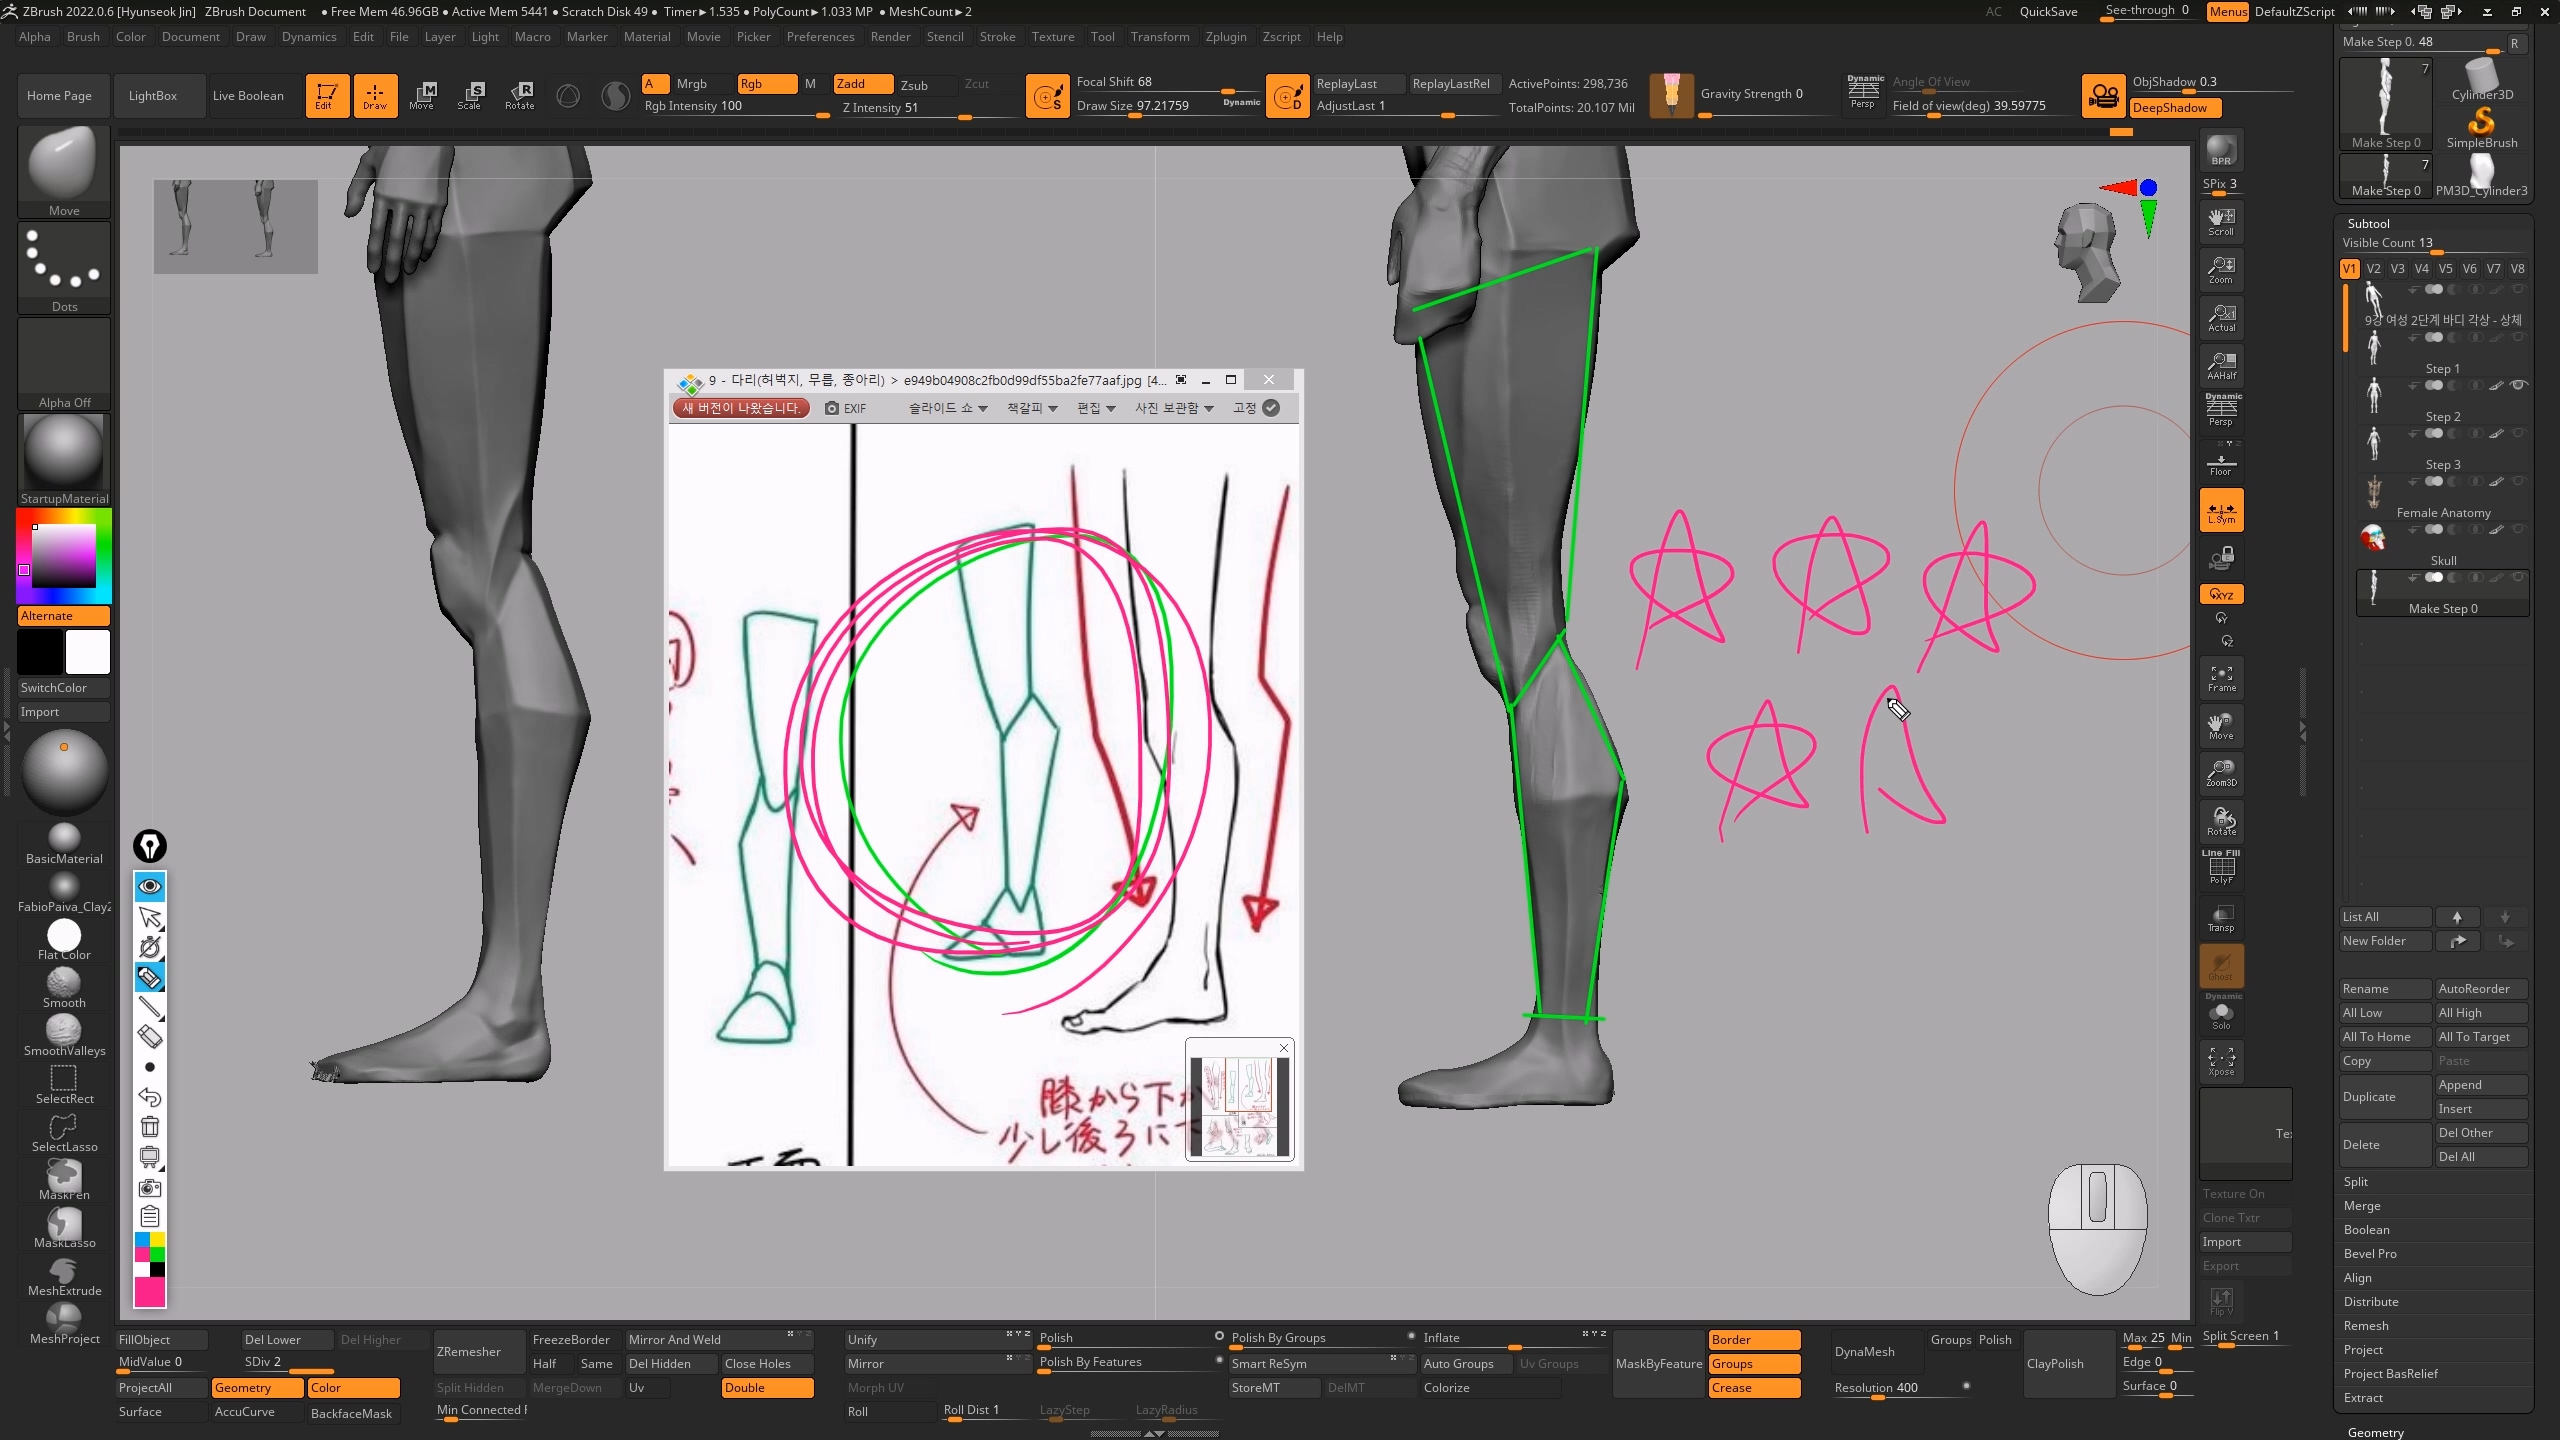Open the Stroke menu

click(996, 37)
